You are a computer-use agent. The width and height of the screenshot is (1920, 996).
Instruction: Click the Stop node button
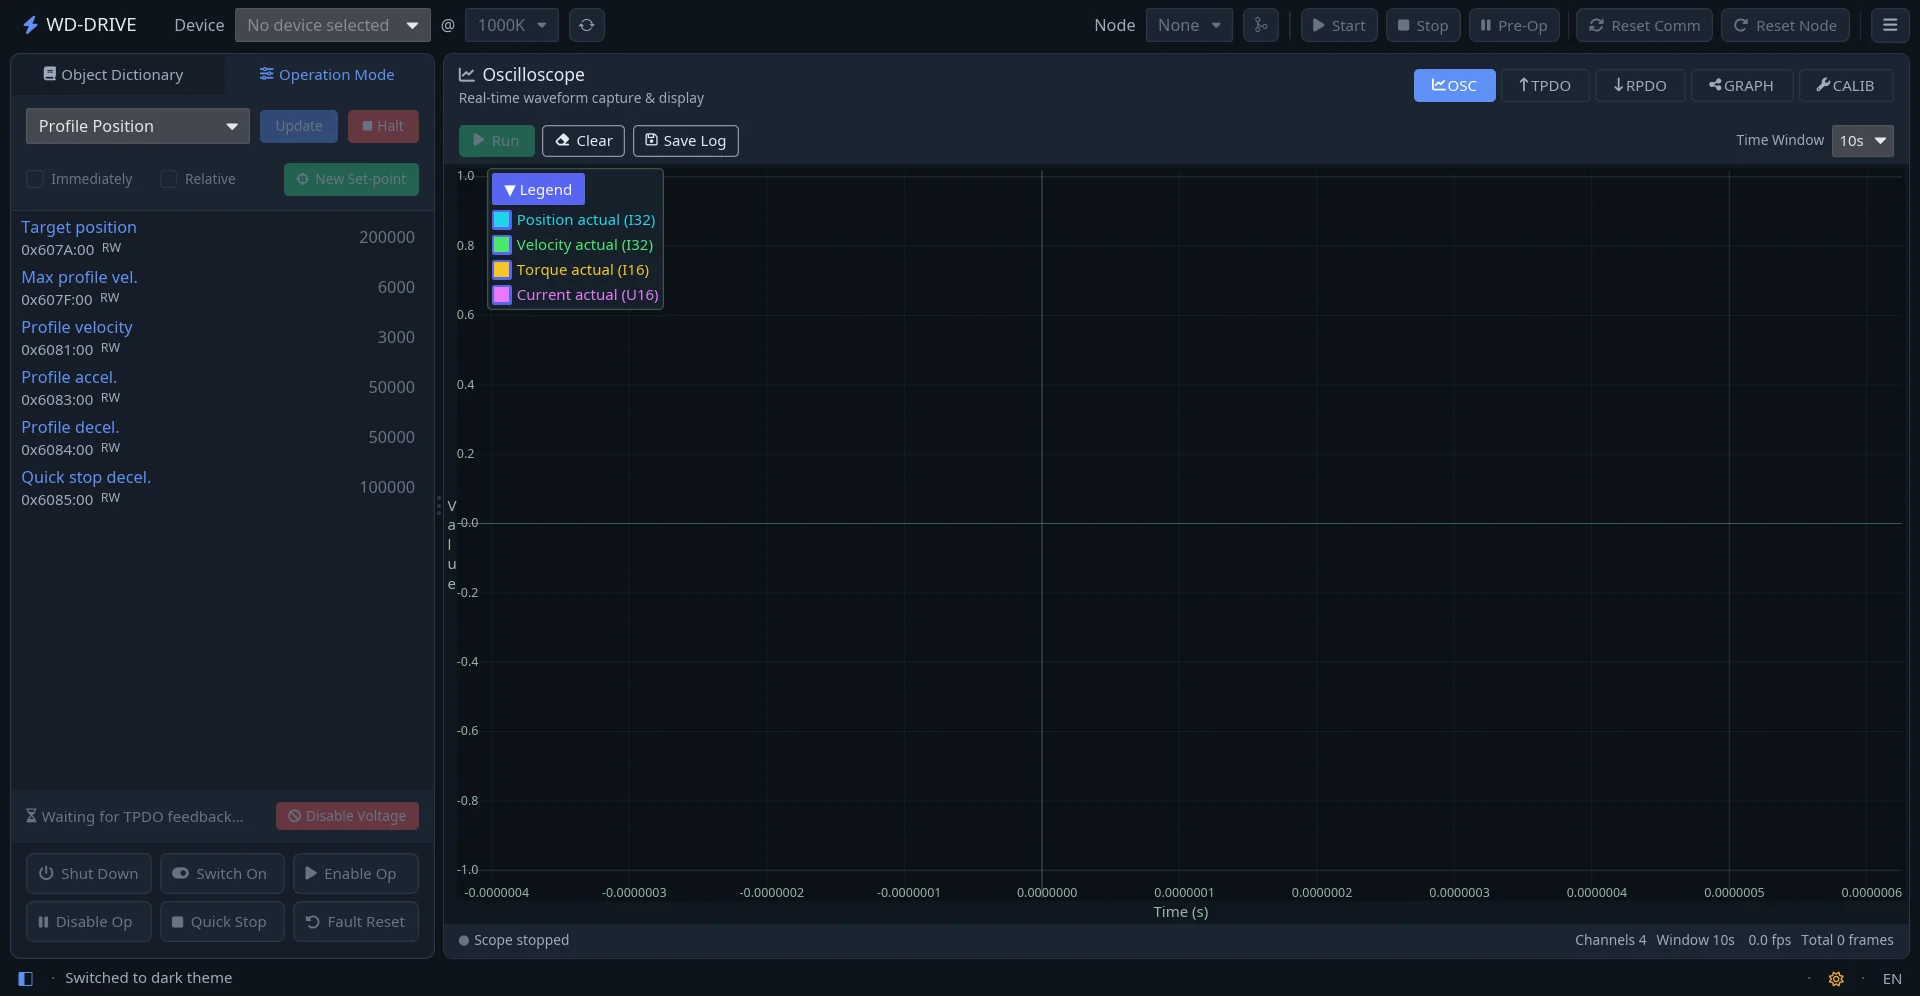click(x=1423, y=25)
